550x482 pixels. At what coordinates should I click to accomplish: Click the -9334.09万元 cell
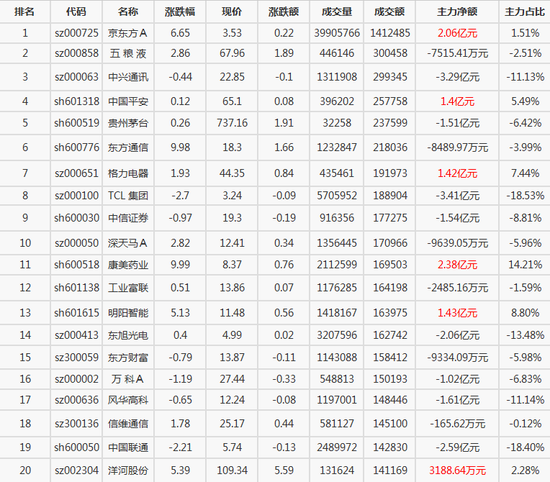457,357
